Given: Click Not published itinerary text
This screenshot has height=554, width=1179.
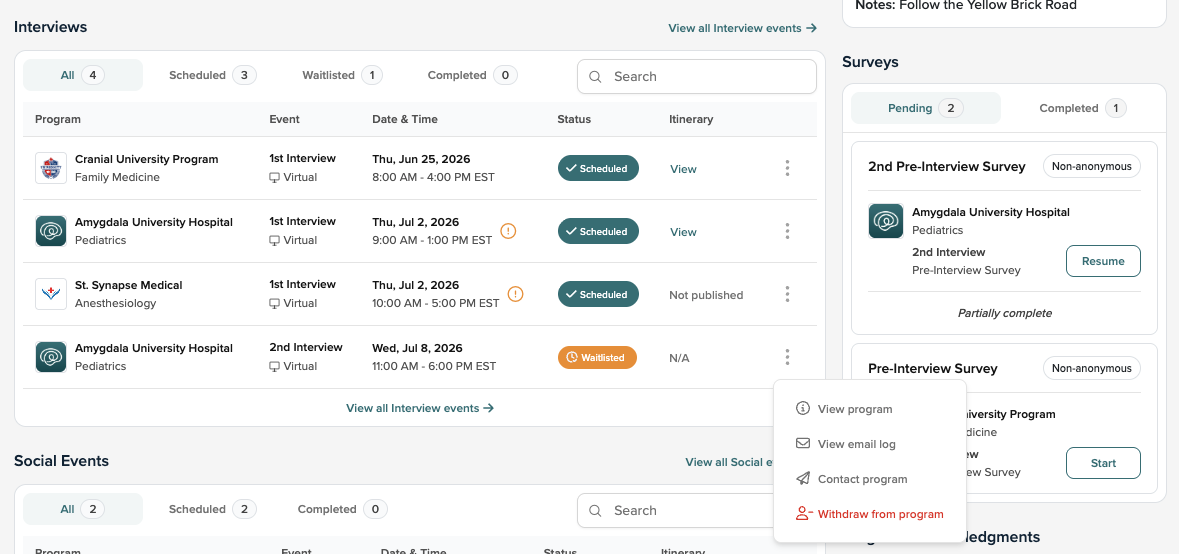Looking at the screenshot, I should click(706, 295).
